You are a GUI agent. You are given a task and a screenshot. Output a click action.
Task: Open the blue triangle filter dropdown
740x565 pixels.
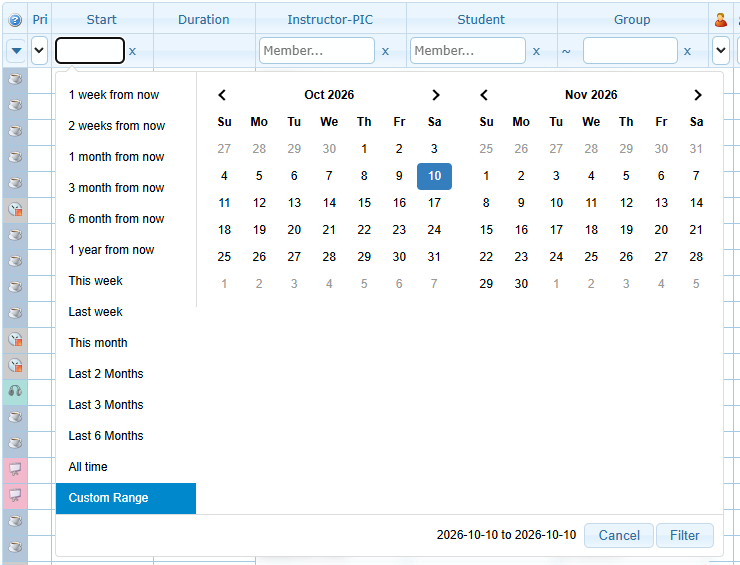[x=16, y=51]
